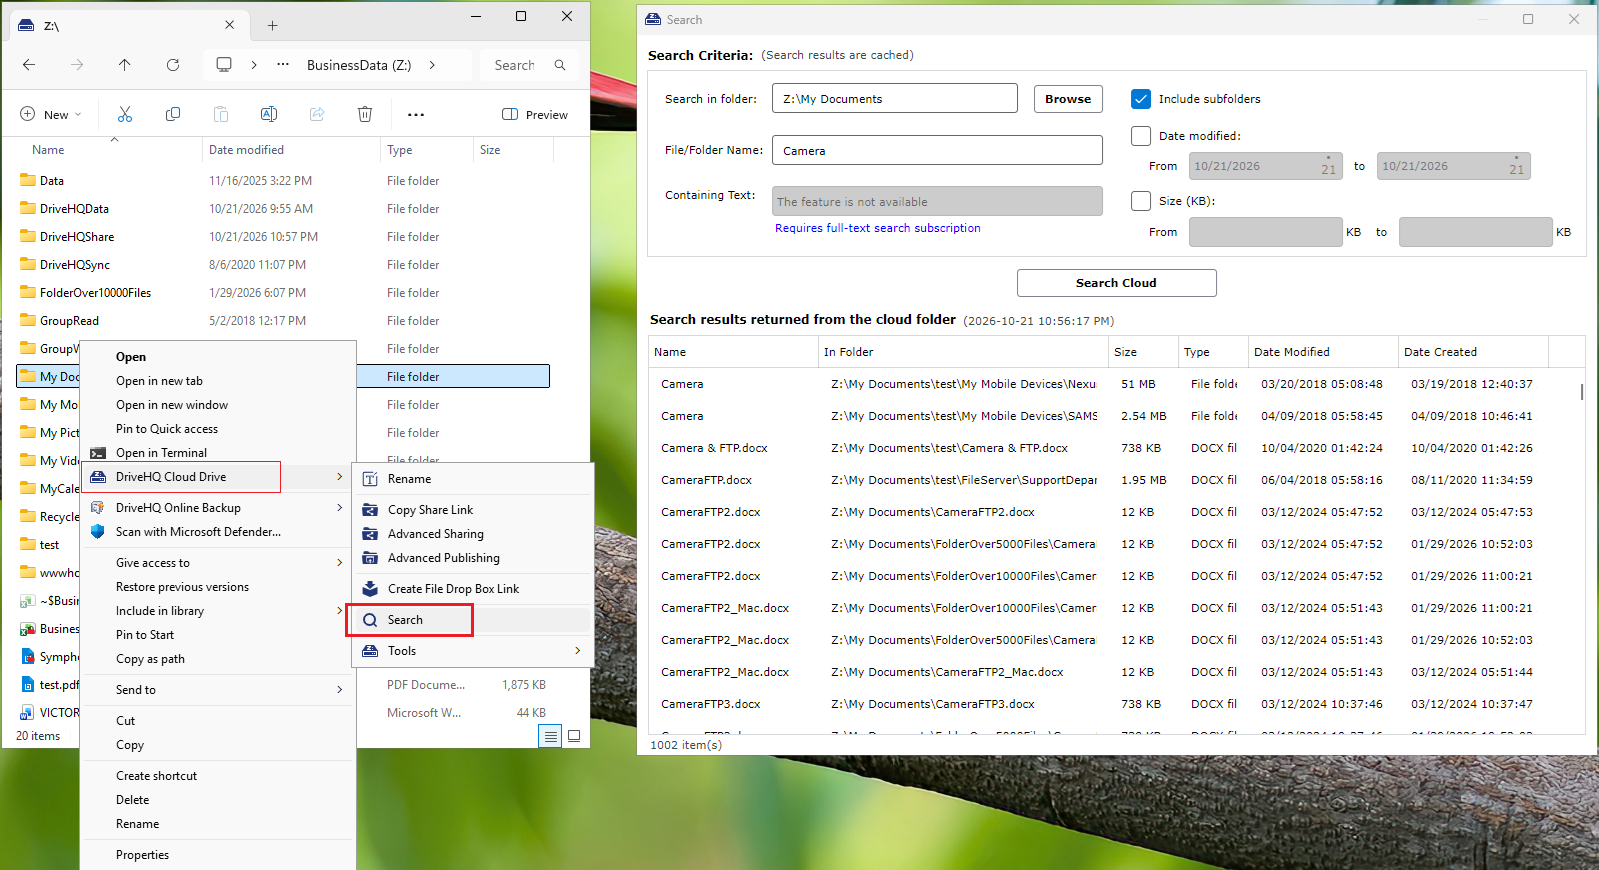Open the See more ellipsis in Explorer toolbar

pos(416,115)
